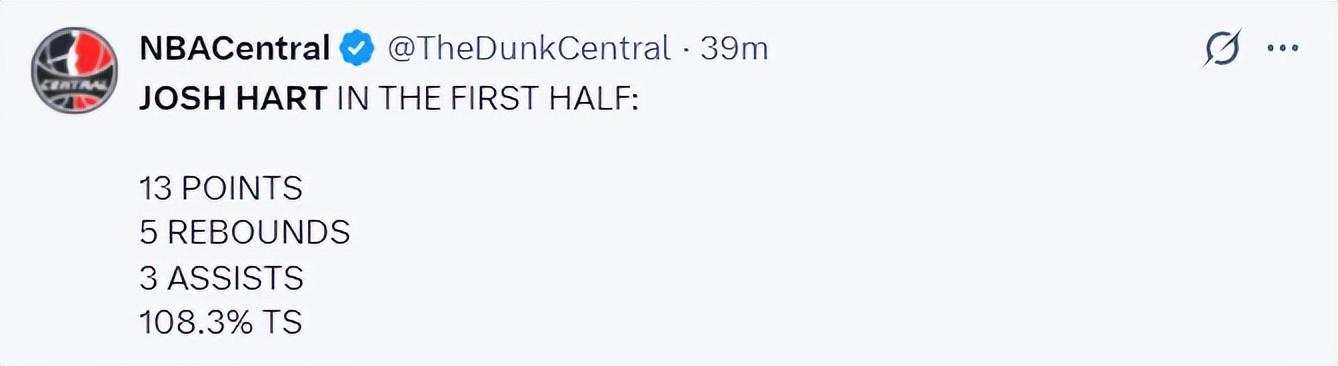Click the word REBOUNDS in the post
This screenshot has width=1338, height=366.
[x=258, y=232]
